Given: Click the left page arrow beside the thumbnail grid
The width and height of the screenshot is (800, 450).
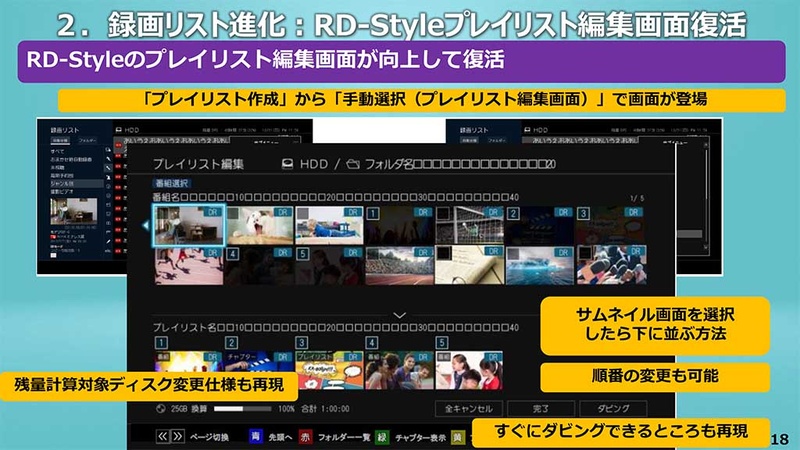Looking at the screenshot, I should [145, 225].
